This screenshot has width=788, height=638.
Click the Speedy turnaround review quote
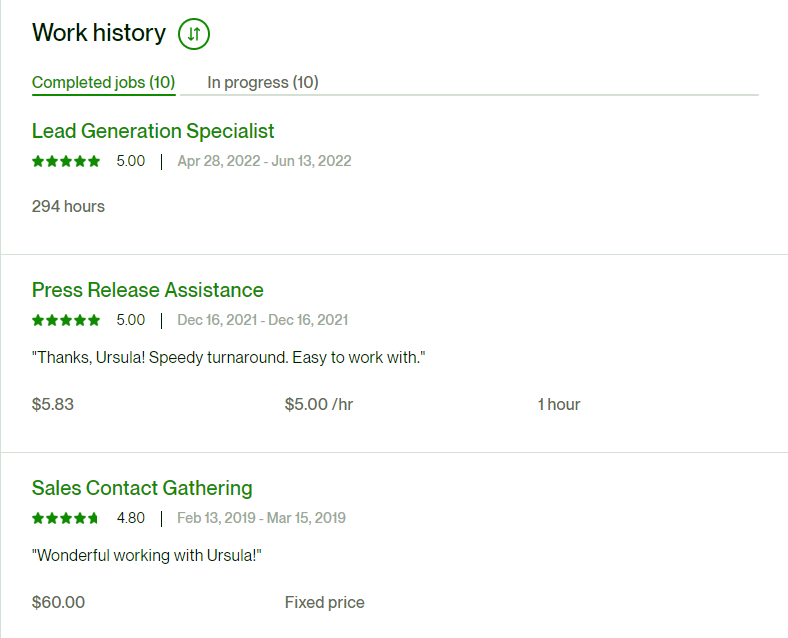click(x=229, y=358)
